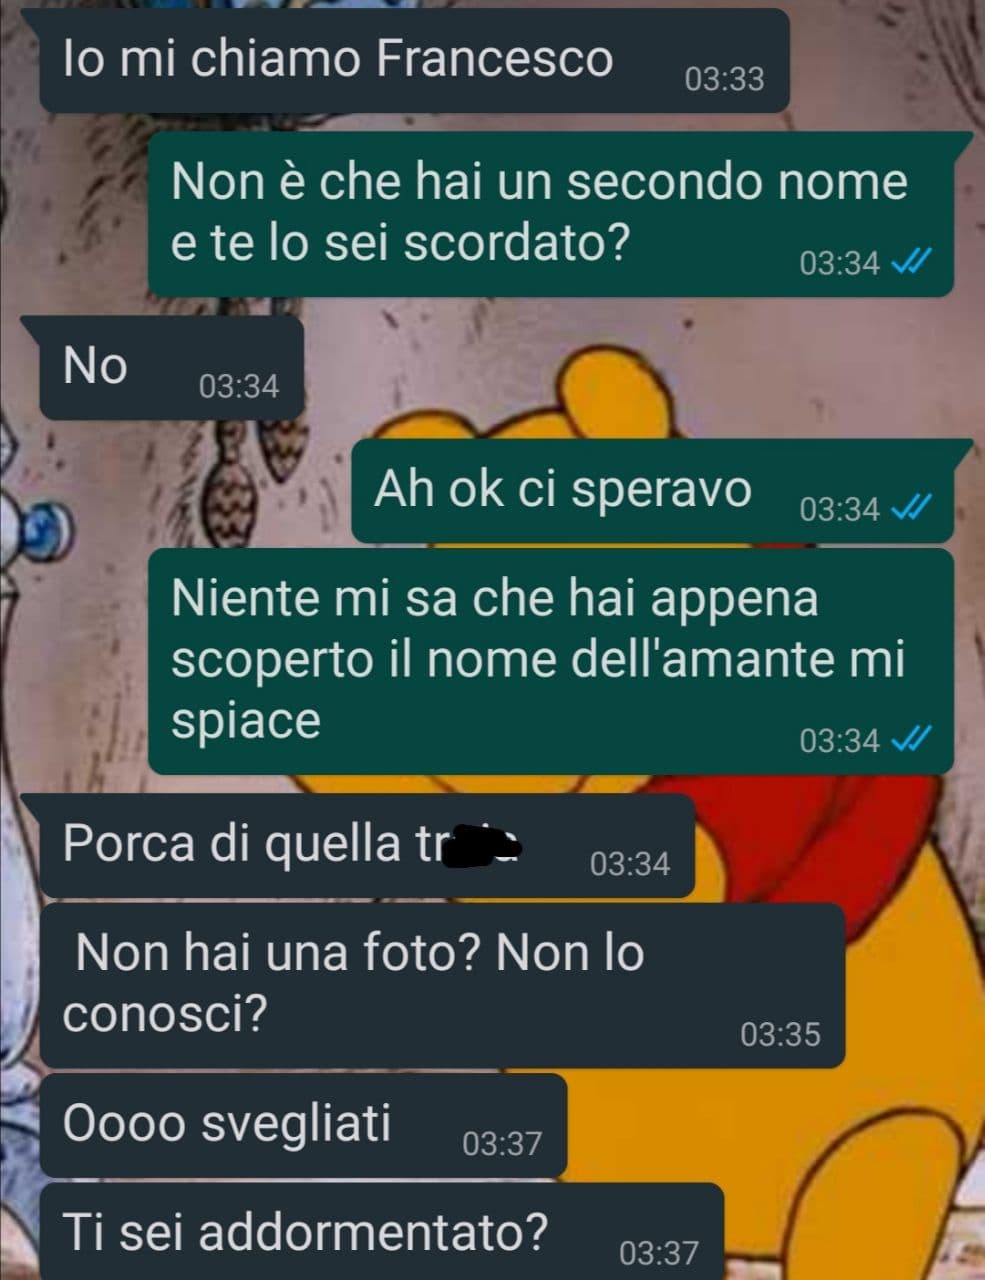985x1280 pixels.
Task: Tap the 03:34 timestamp next to "No"
Action: coord(239,386)
